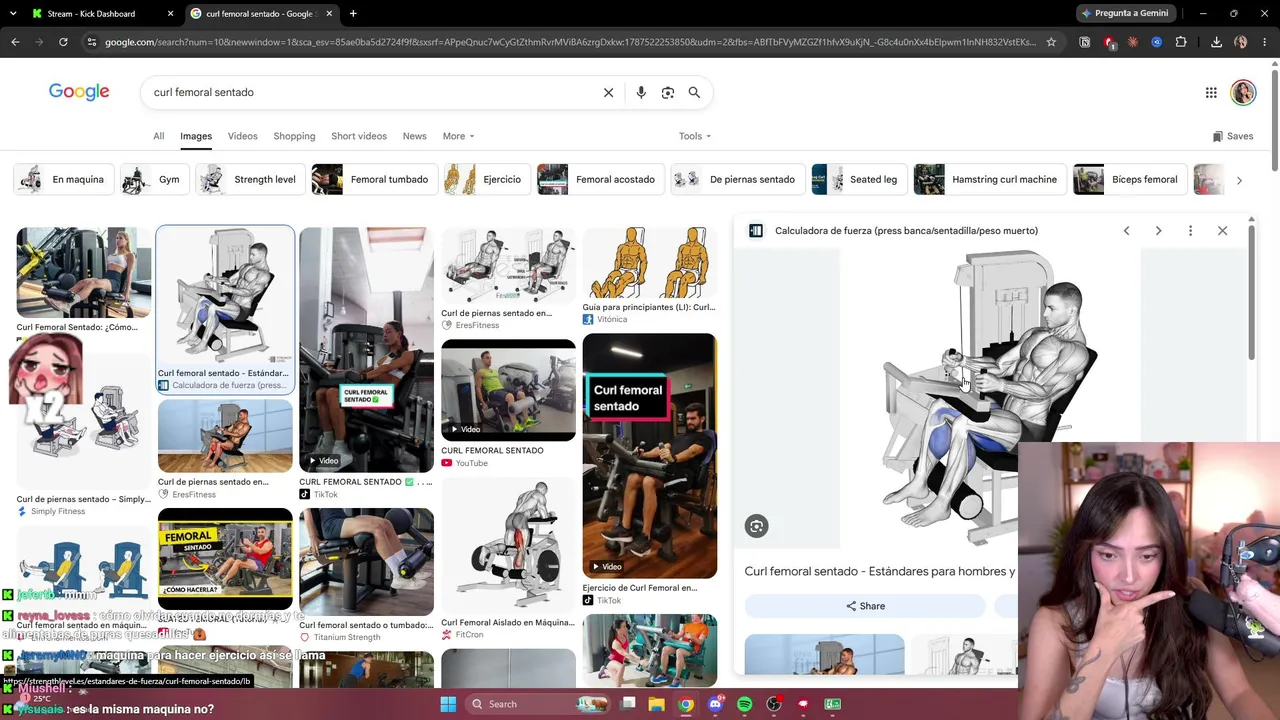
Task: Switch to the Videos results tab
Action: [242, 136]
